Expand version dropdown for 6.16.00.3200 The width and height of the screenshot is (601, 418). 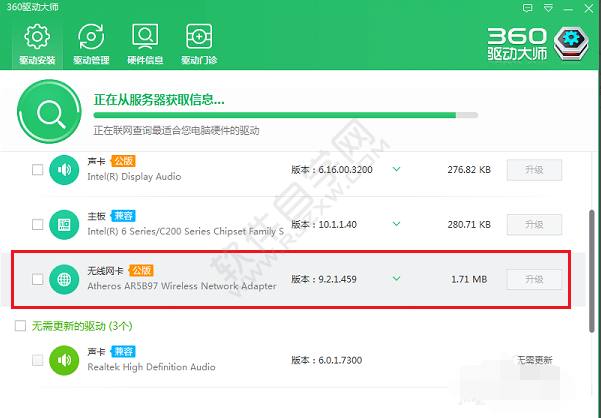(x=397, y=169)
